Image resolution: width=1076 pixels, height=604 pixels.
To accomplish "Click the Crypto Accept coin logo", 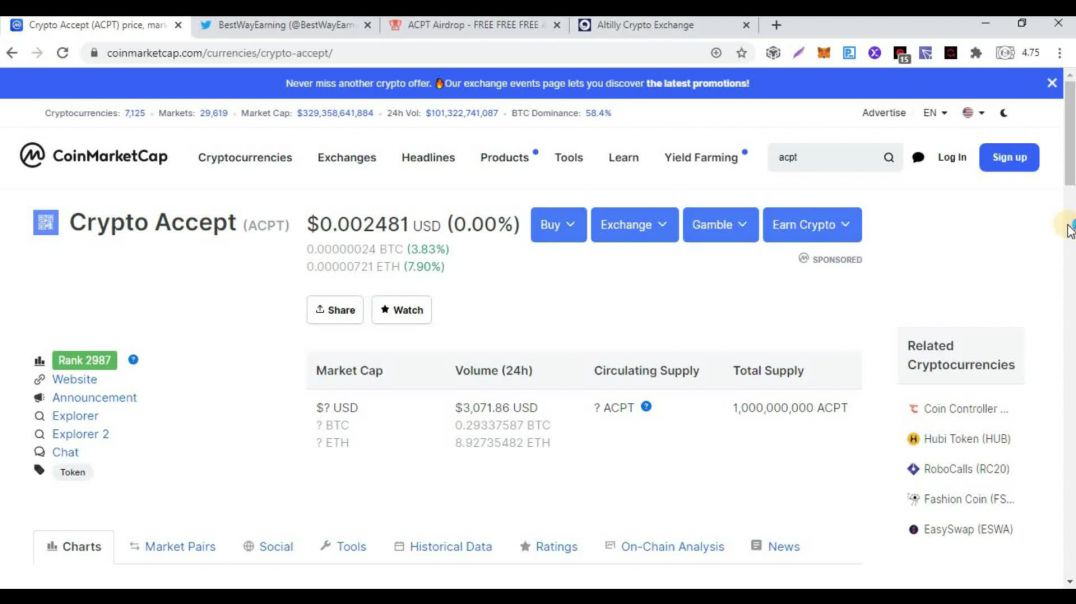I will point(46,222).
